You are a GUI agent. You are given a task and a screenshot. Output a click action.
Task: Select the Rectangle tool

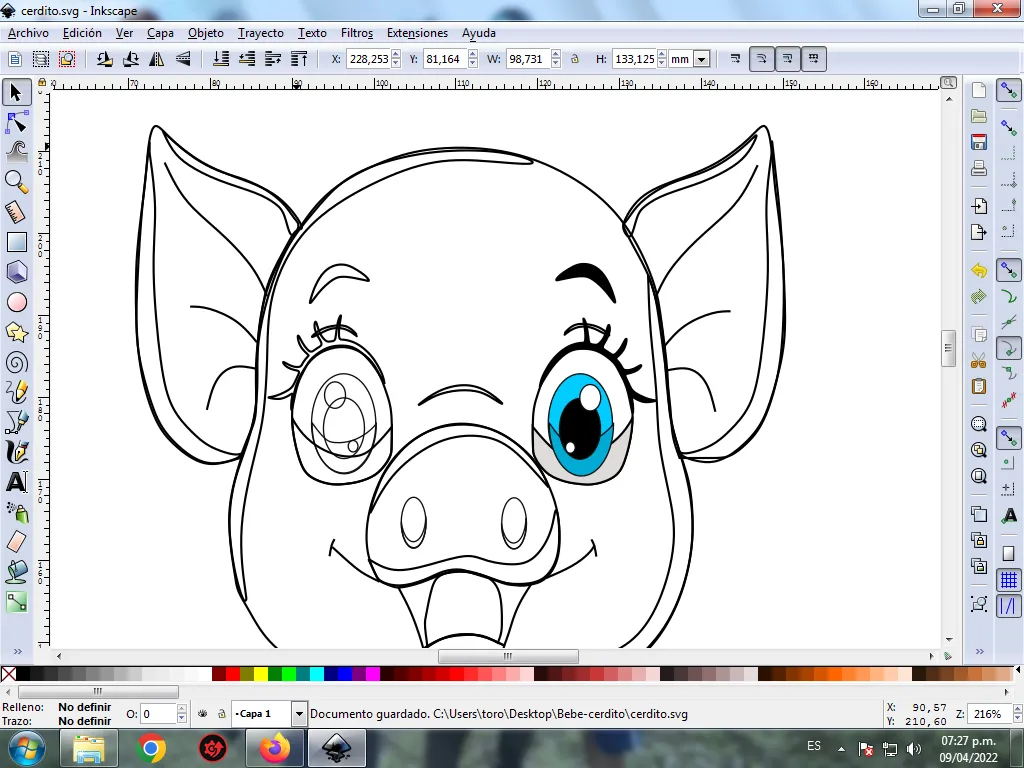pos(16,242)
